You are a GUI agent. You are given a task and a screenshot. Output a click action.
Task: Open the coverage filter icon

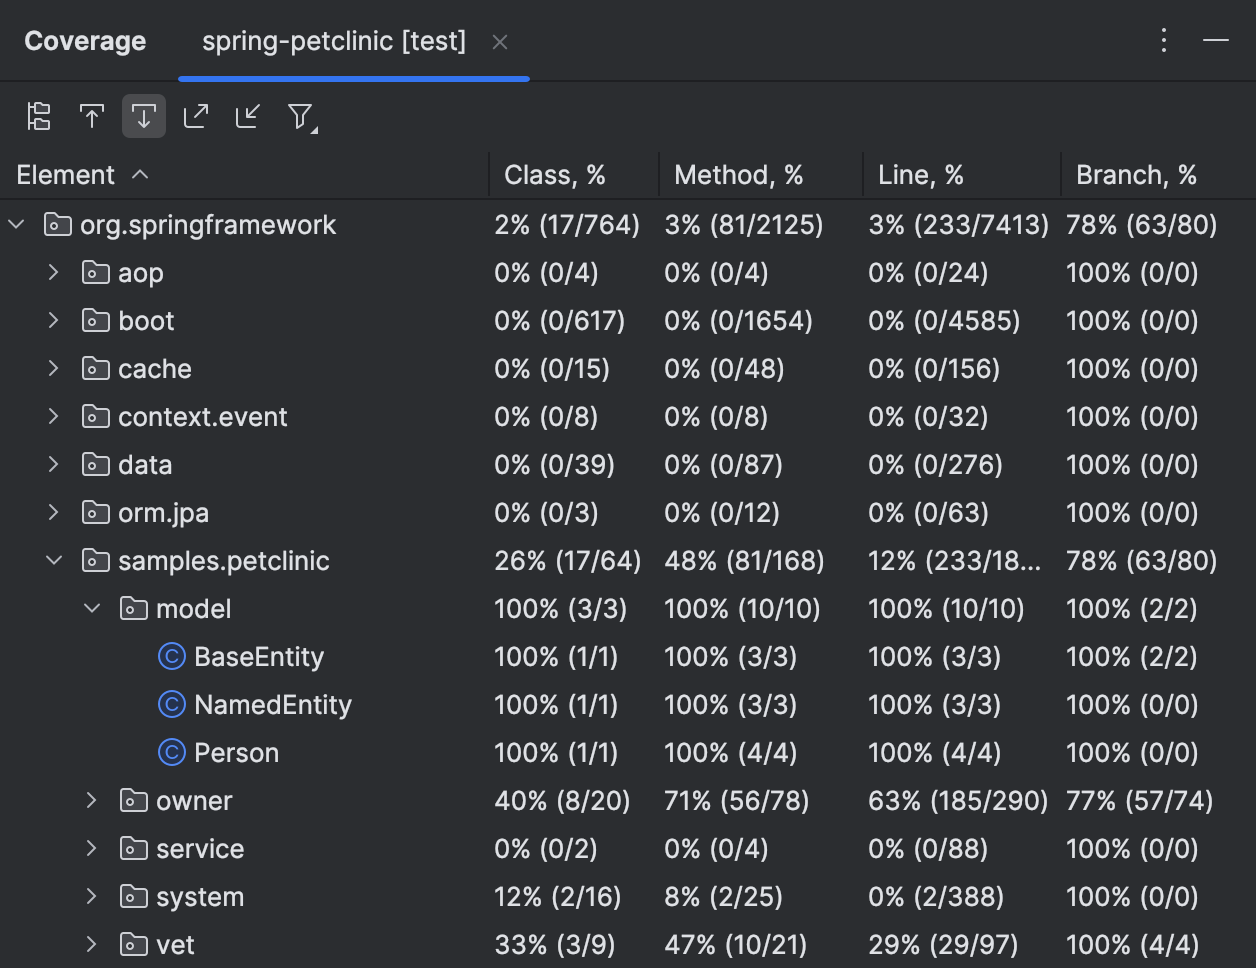click(x=301, y=117)
